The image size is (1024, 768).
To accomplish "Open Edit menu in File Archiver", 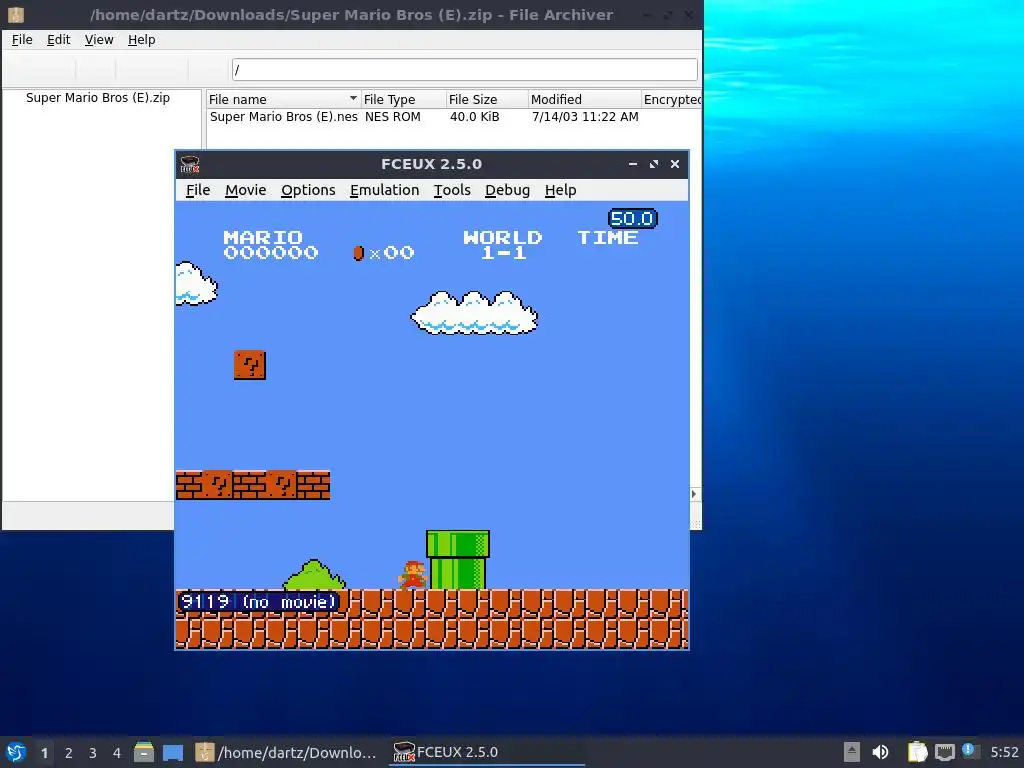I will 58,40.
